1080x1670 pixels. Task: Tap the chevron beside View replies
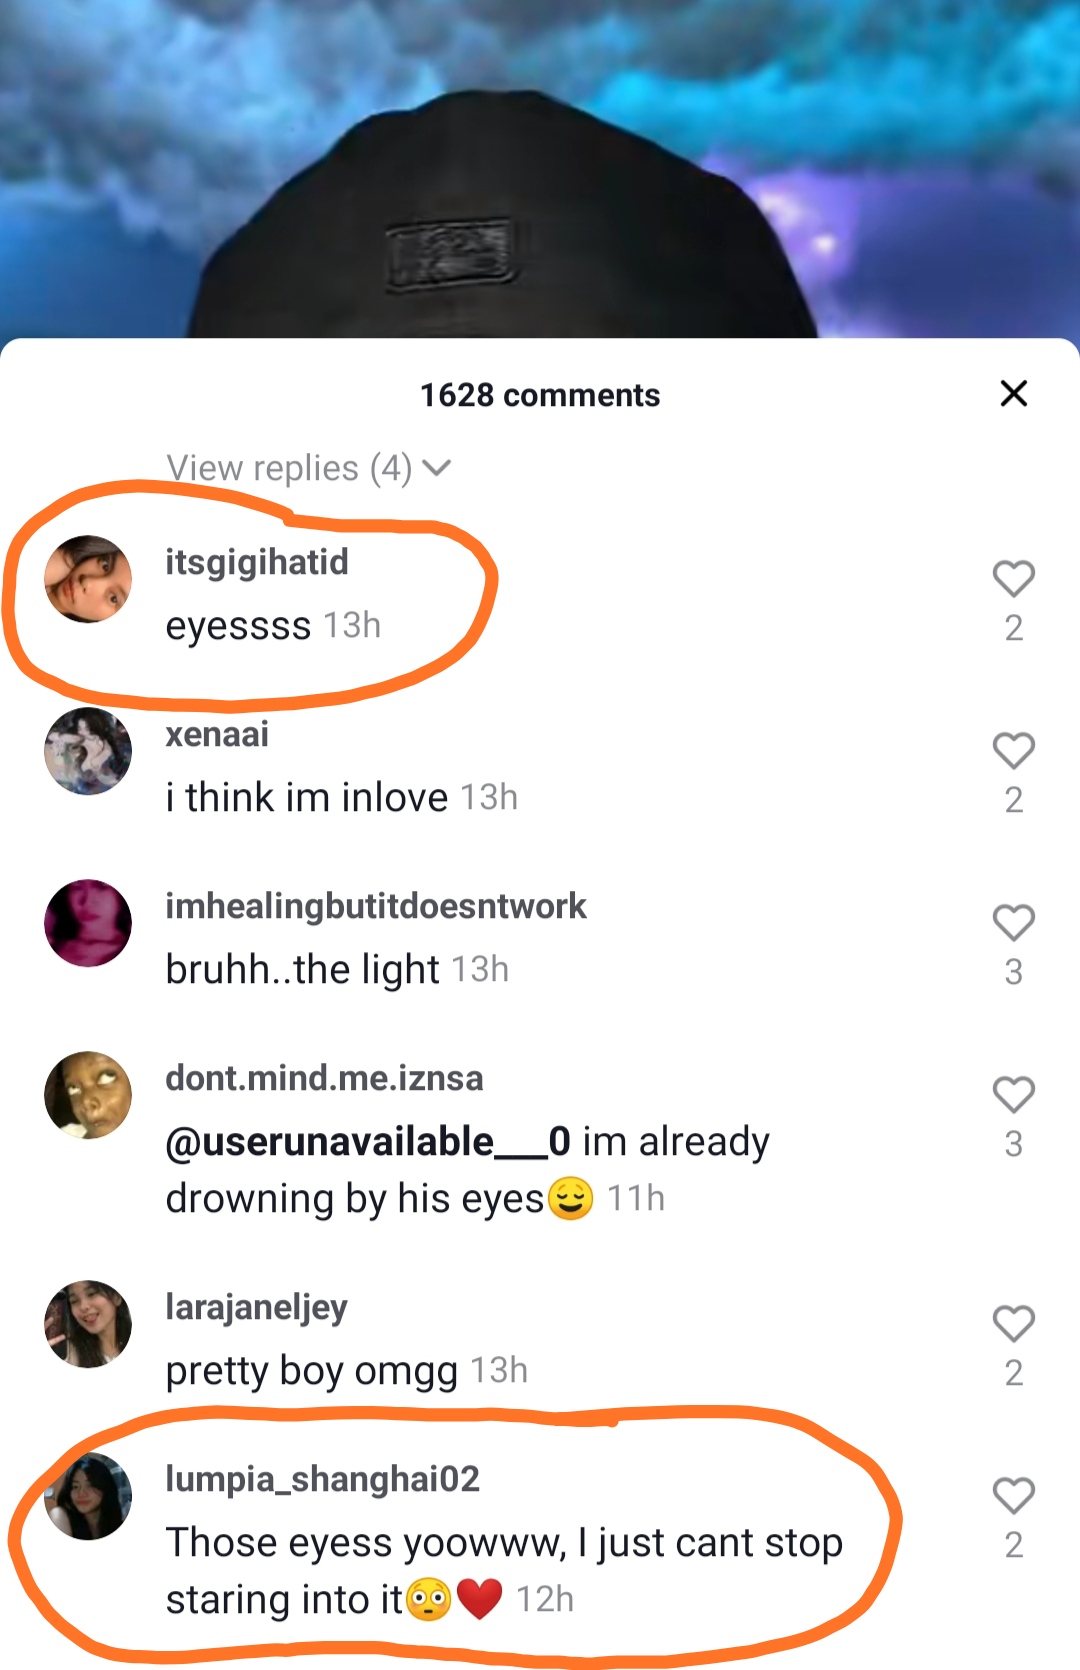pos(436,468)
